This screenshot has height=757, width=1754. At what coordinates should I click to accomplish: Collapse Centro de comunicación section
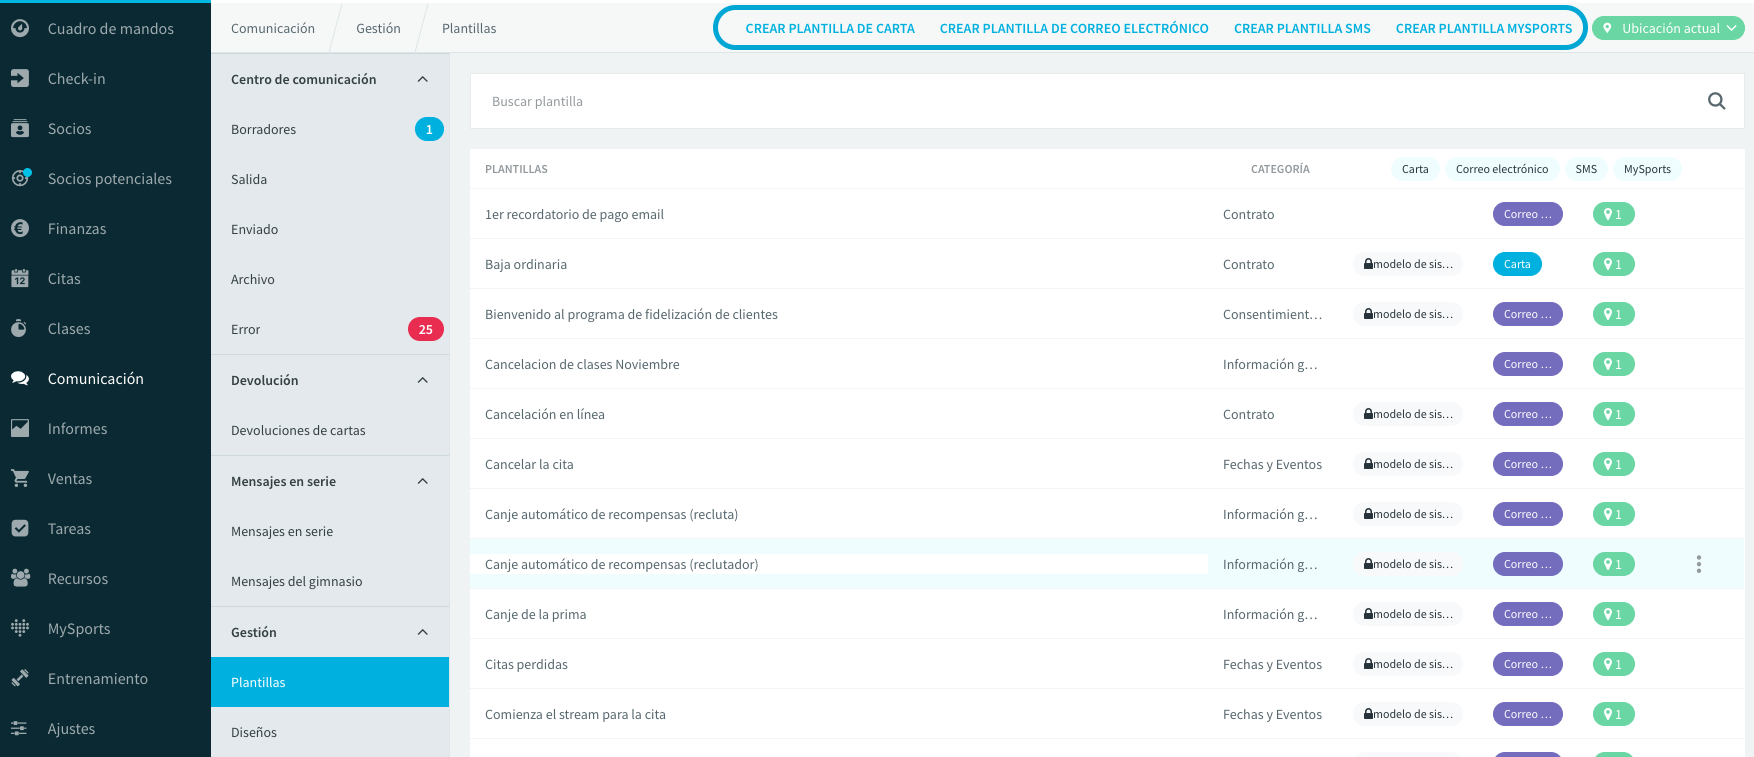(x=423, y=79)
